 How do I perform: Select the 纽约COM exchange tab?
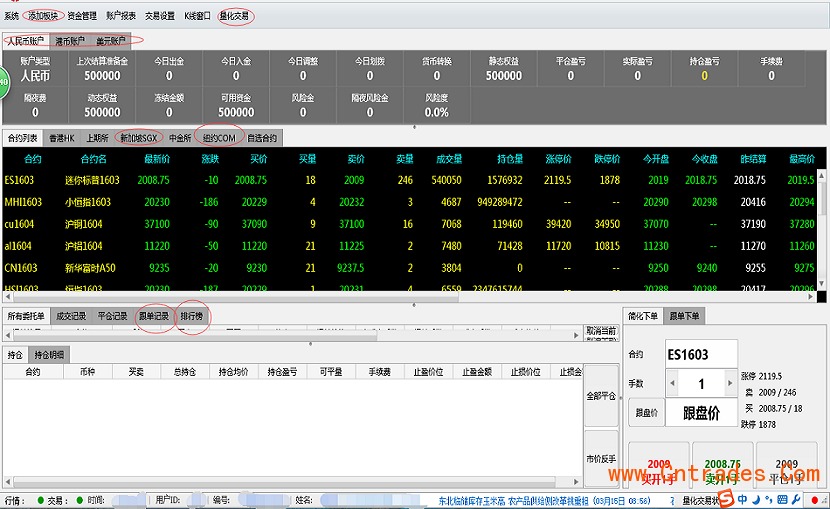pyautogui.click(x=219, y=138)
